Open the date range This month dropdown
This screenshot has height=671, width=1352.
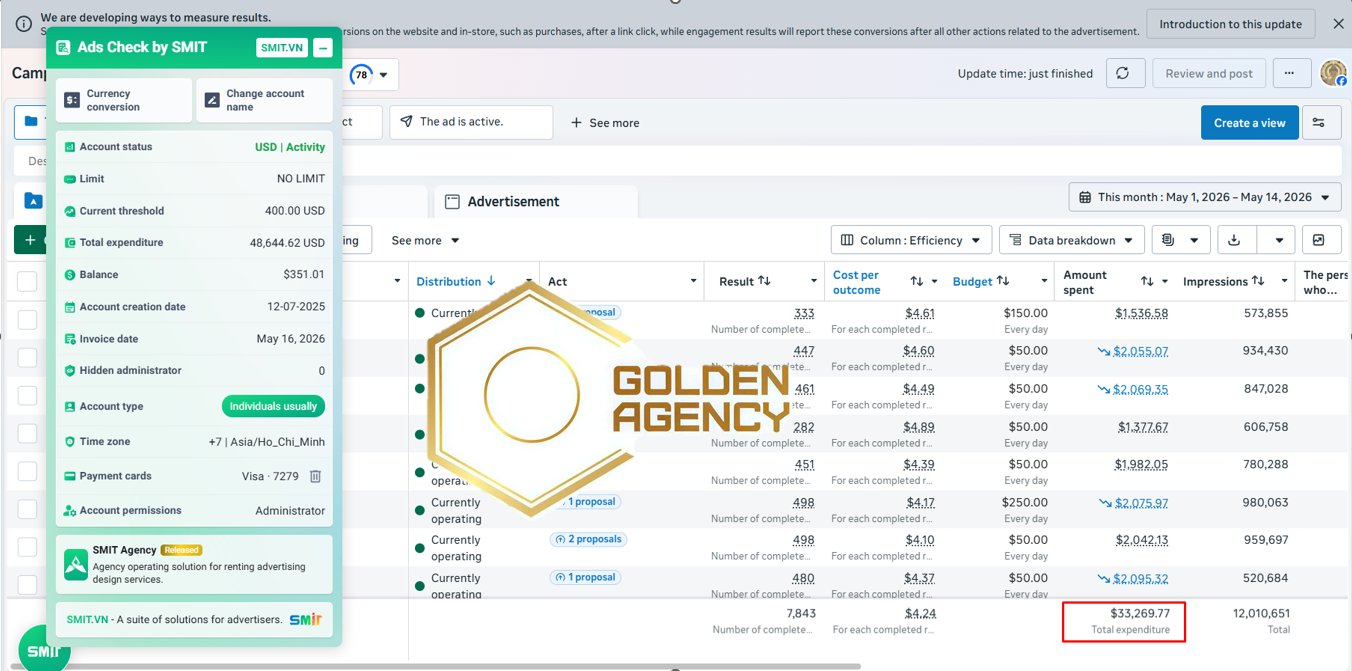pyautogui.click(x=1205, y=198)
